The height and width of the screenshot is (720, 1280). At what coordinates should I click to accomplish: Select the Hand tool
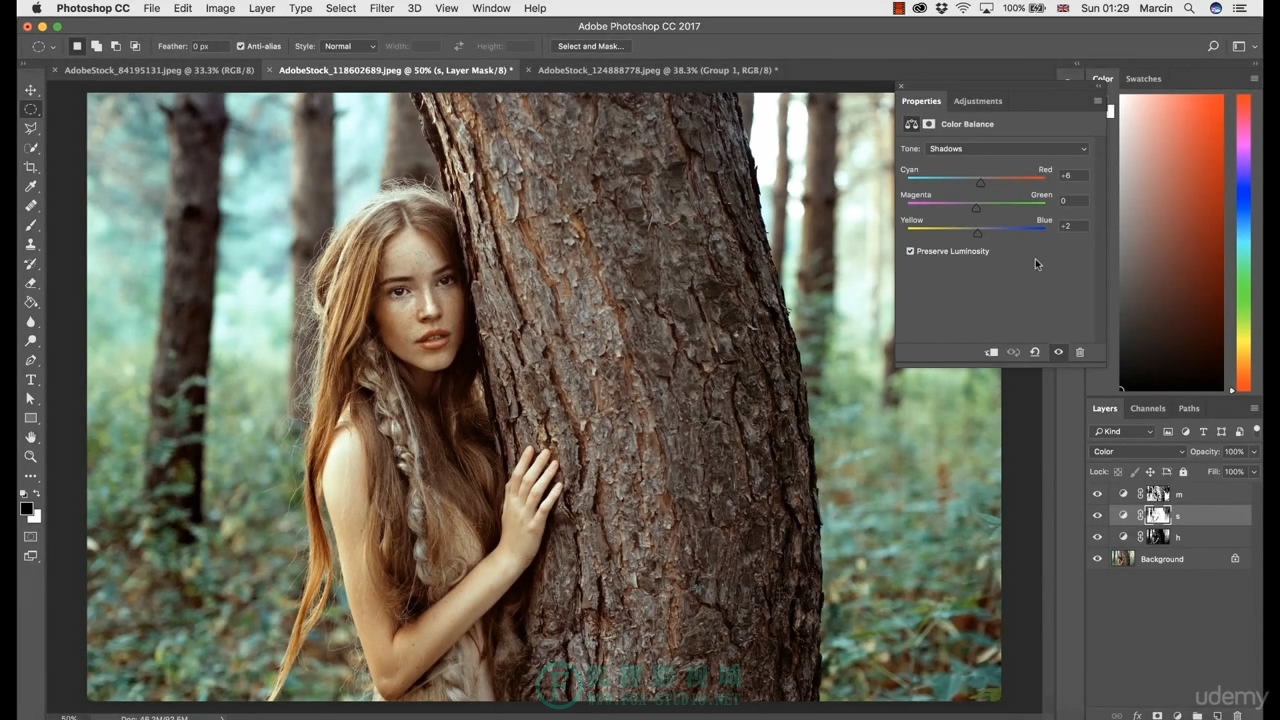pyautogui.click(x=31, y=437)
